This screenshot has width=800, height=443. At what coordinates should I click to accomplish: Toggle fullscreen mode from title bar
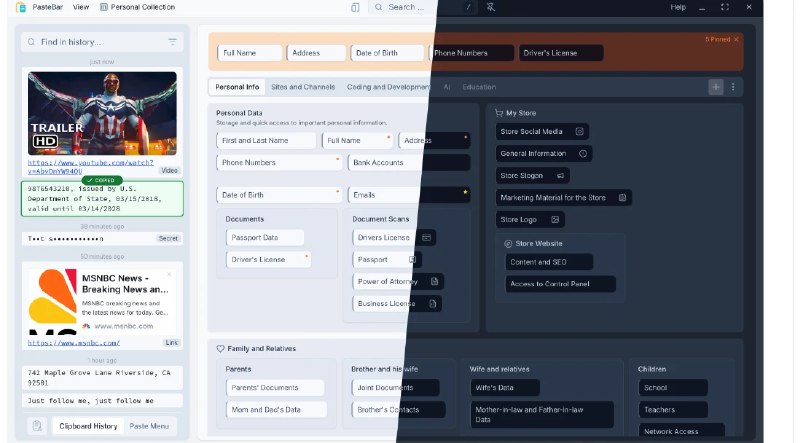724,7
